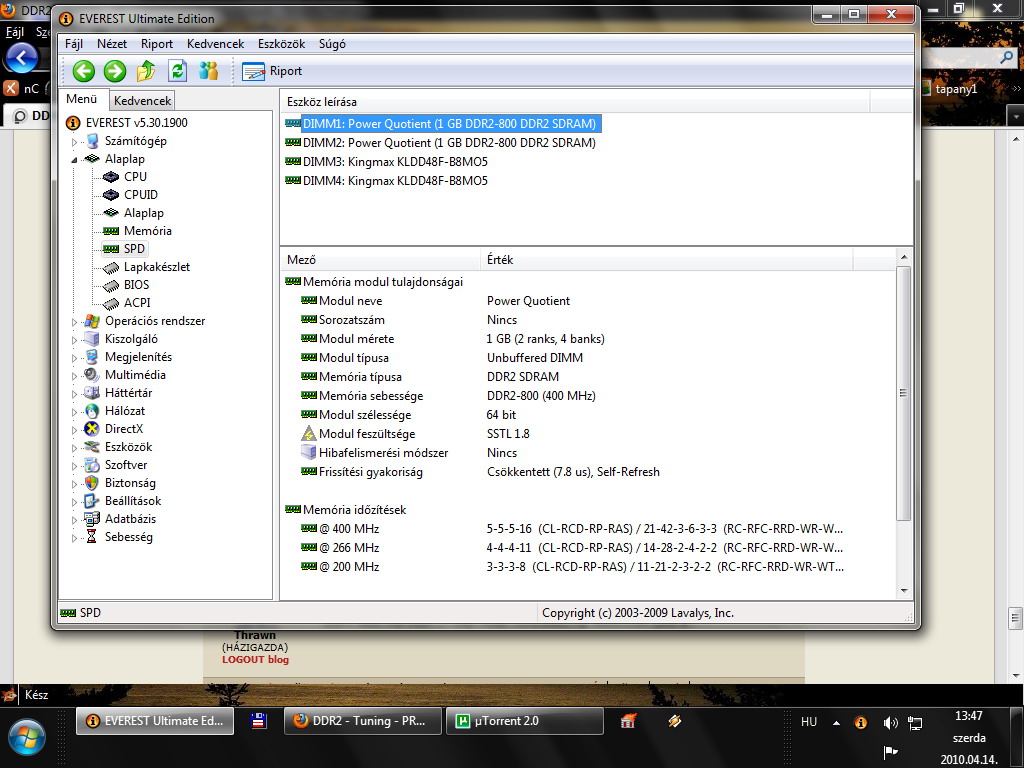Select the @ 200 MHz timing row

pyautogui.click(x=571, y=567)
